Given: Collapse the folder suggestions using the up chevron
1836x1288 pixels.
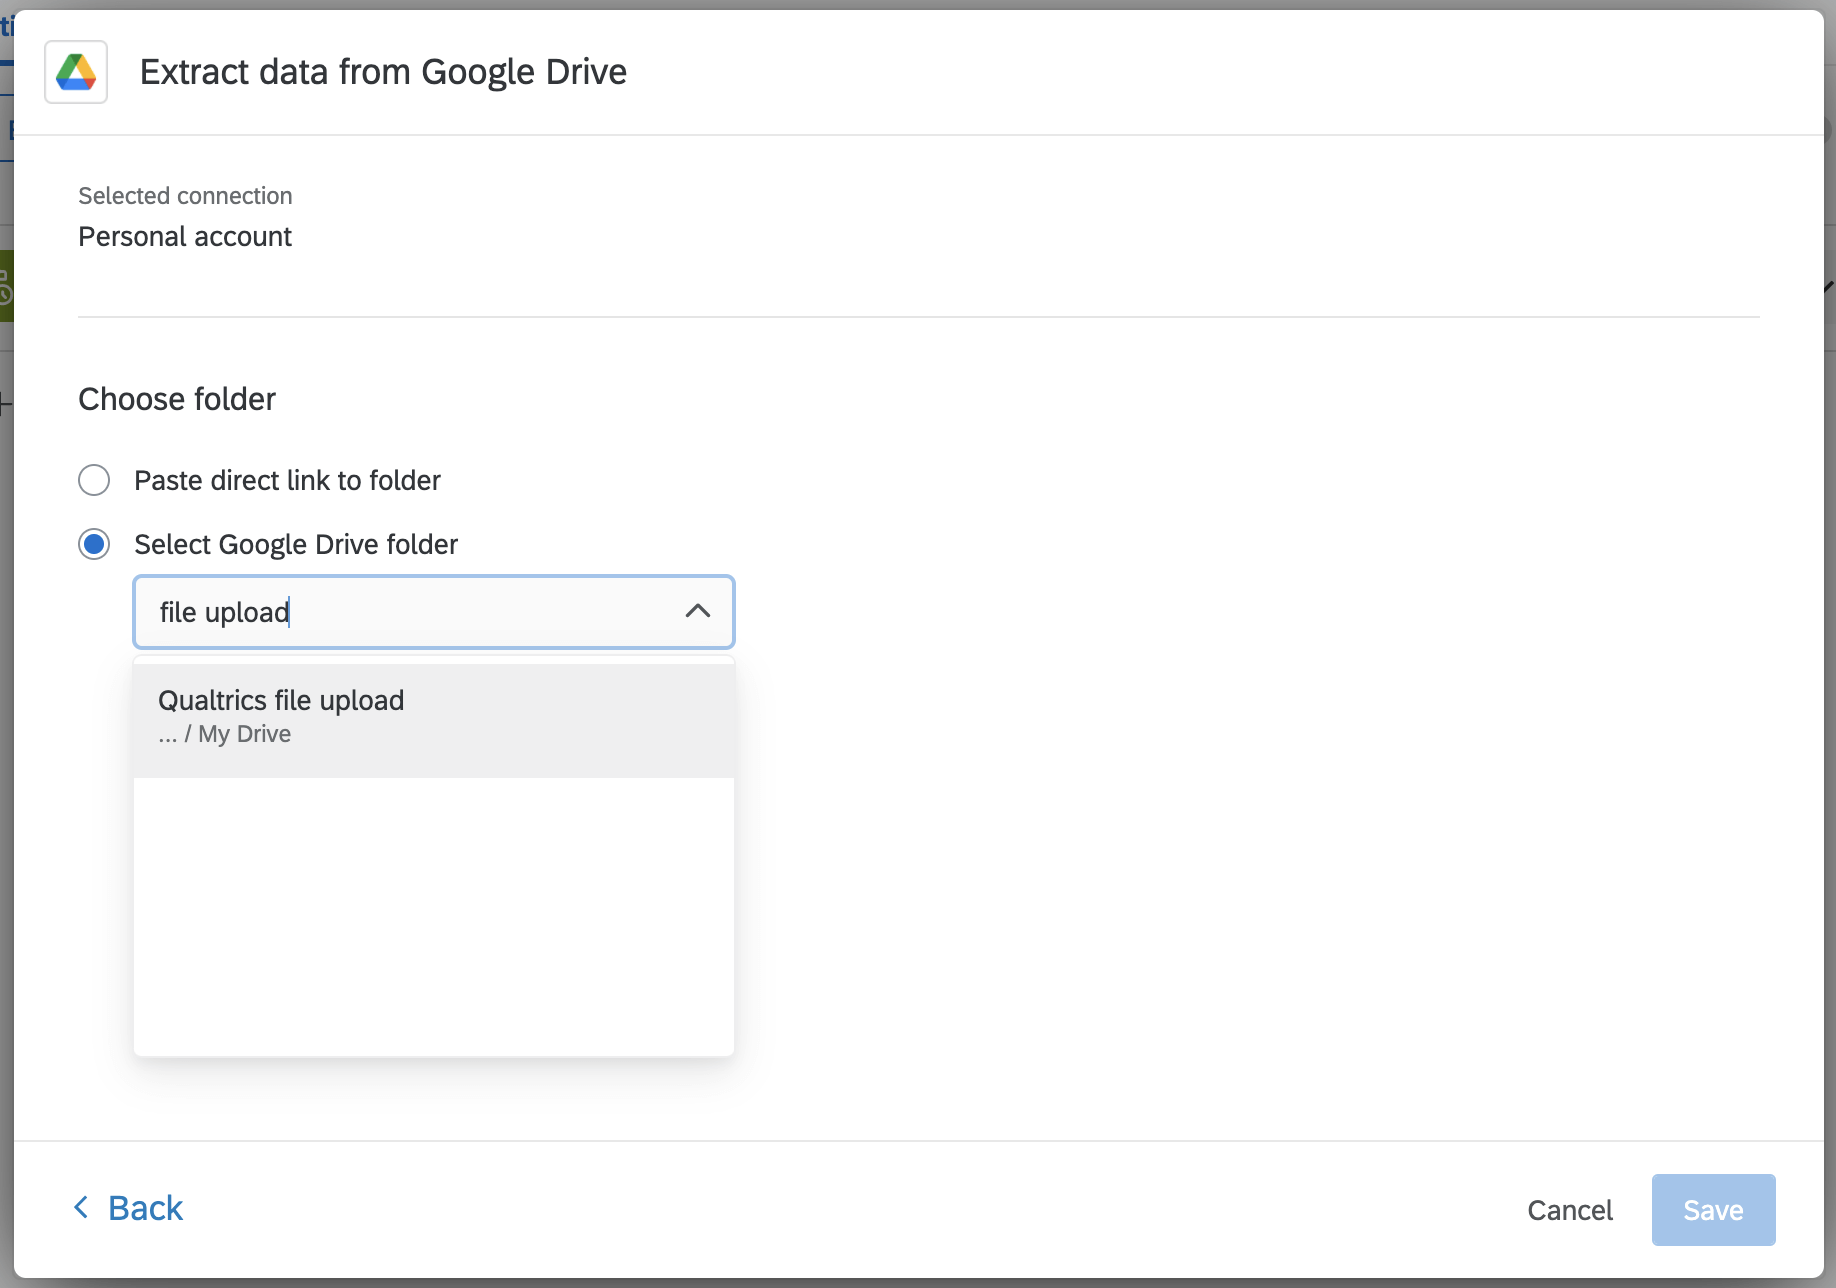Looking at the screenshot, I should click(698, 611).
